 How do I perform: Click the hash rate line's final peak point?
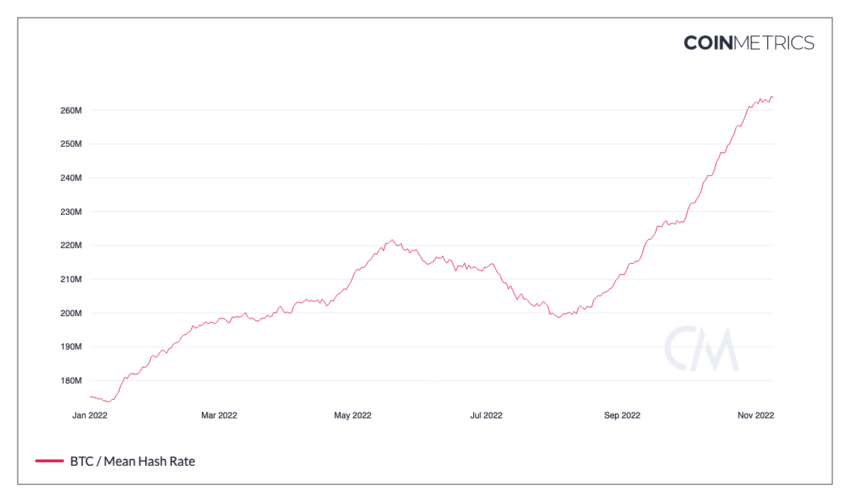point(771,97)
